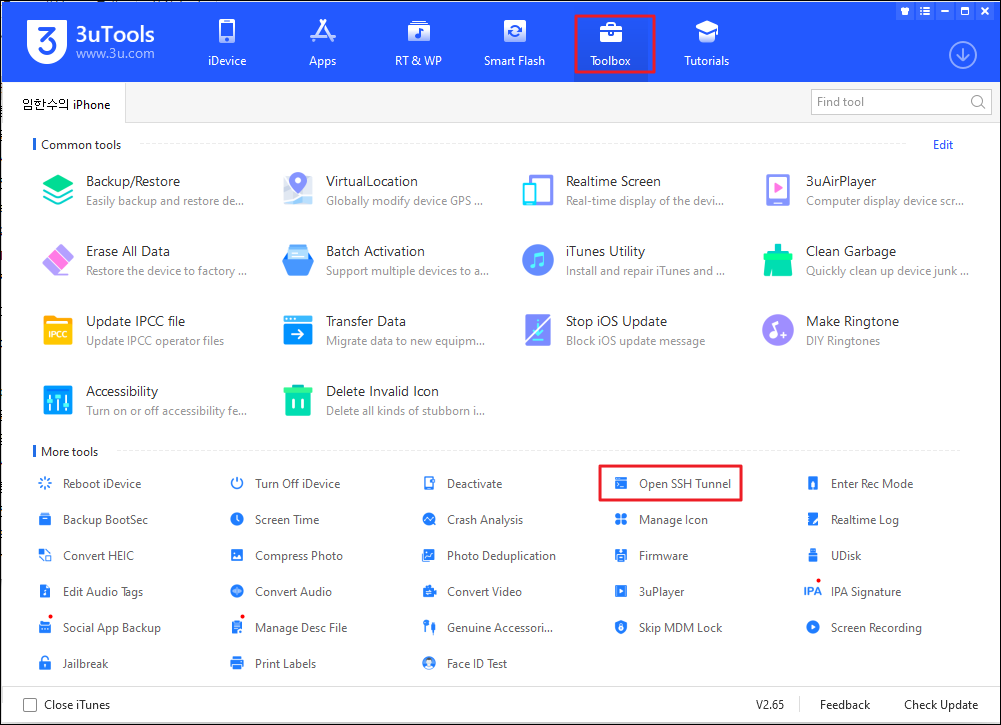Image resolution: width=1001 pixels, height=725 pixels.
Task: Open Print Labels
Action: (273, 663)
